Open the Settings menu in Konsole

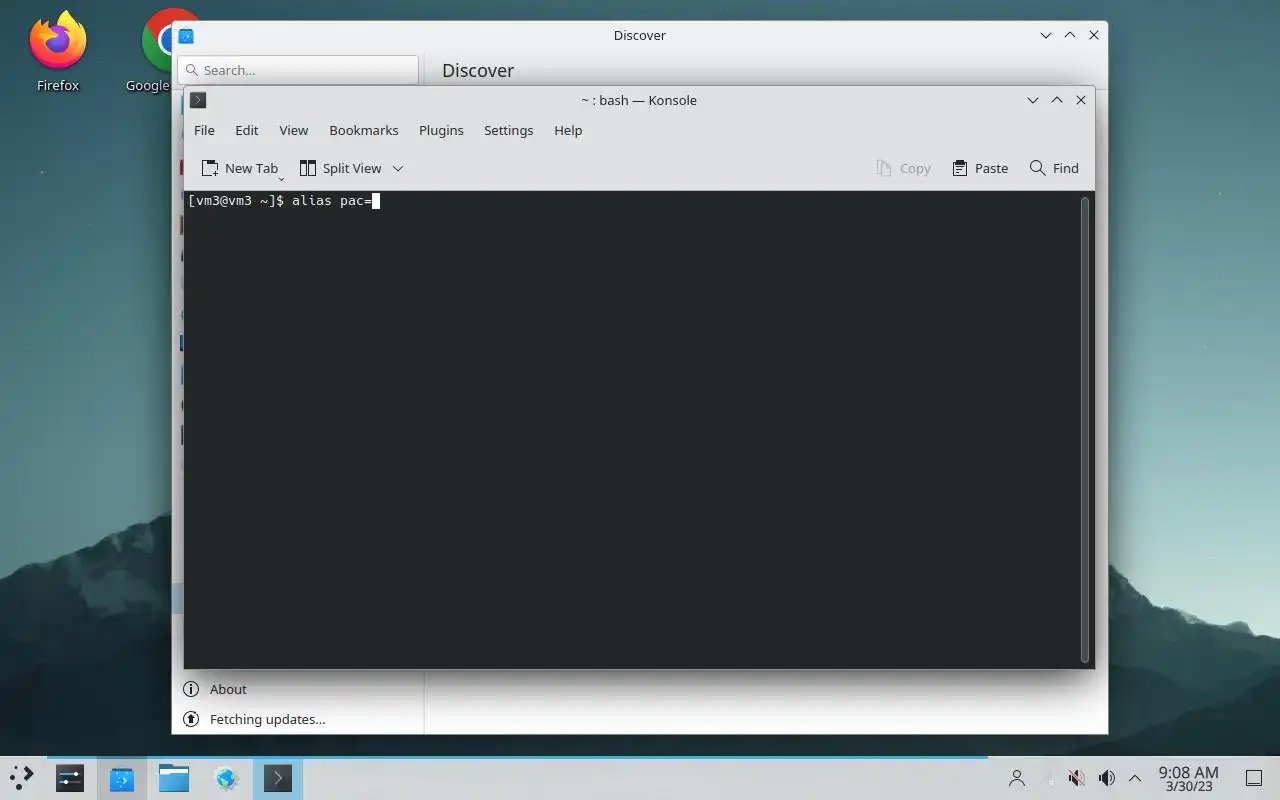508,130
